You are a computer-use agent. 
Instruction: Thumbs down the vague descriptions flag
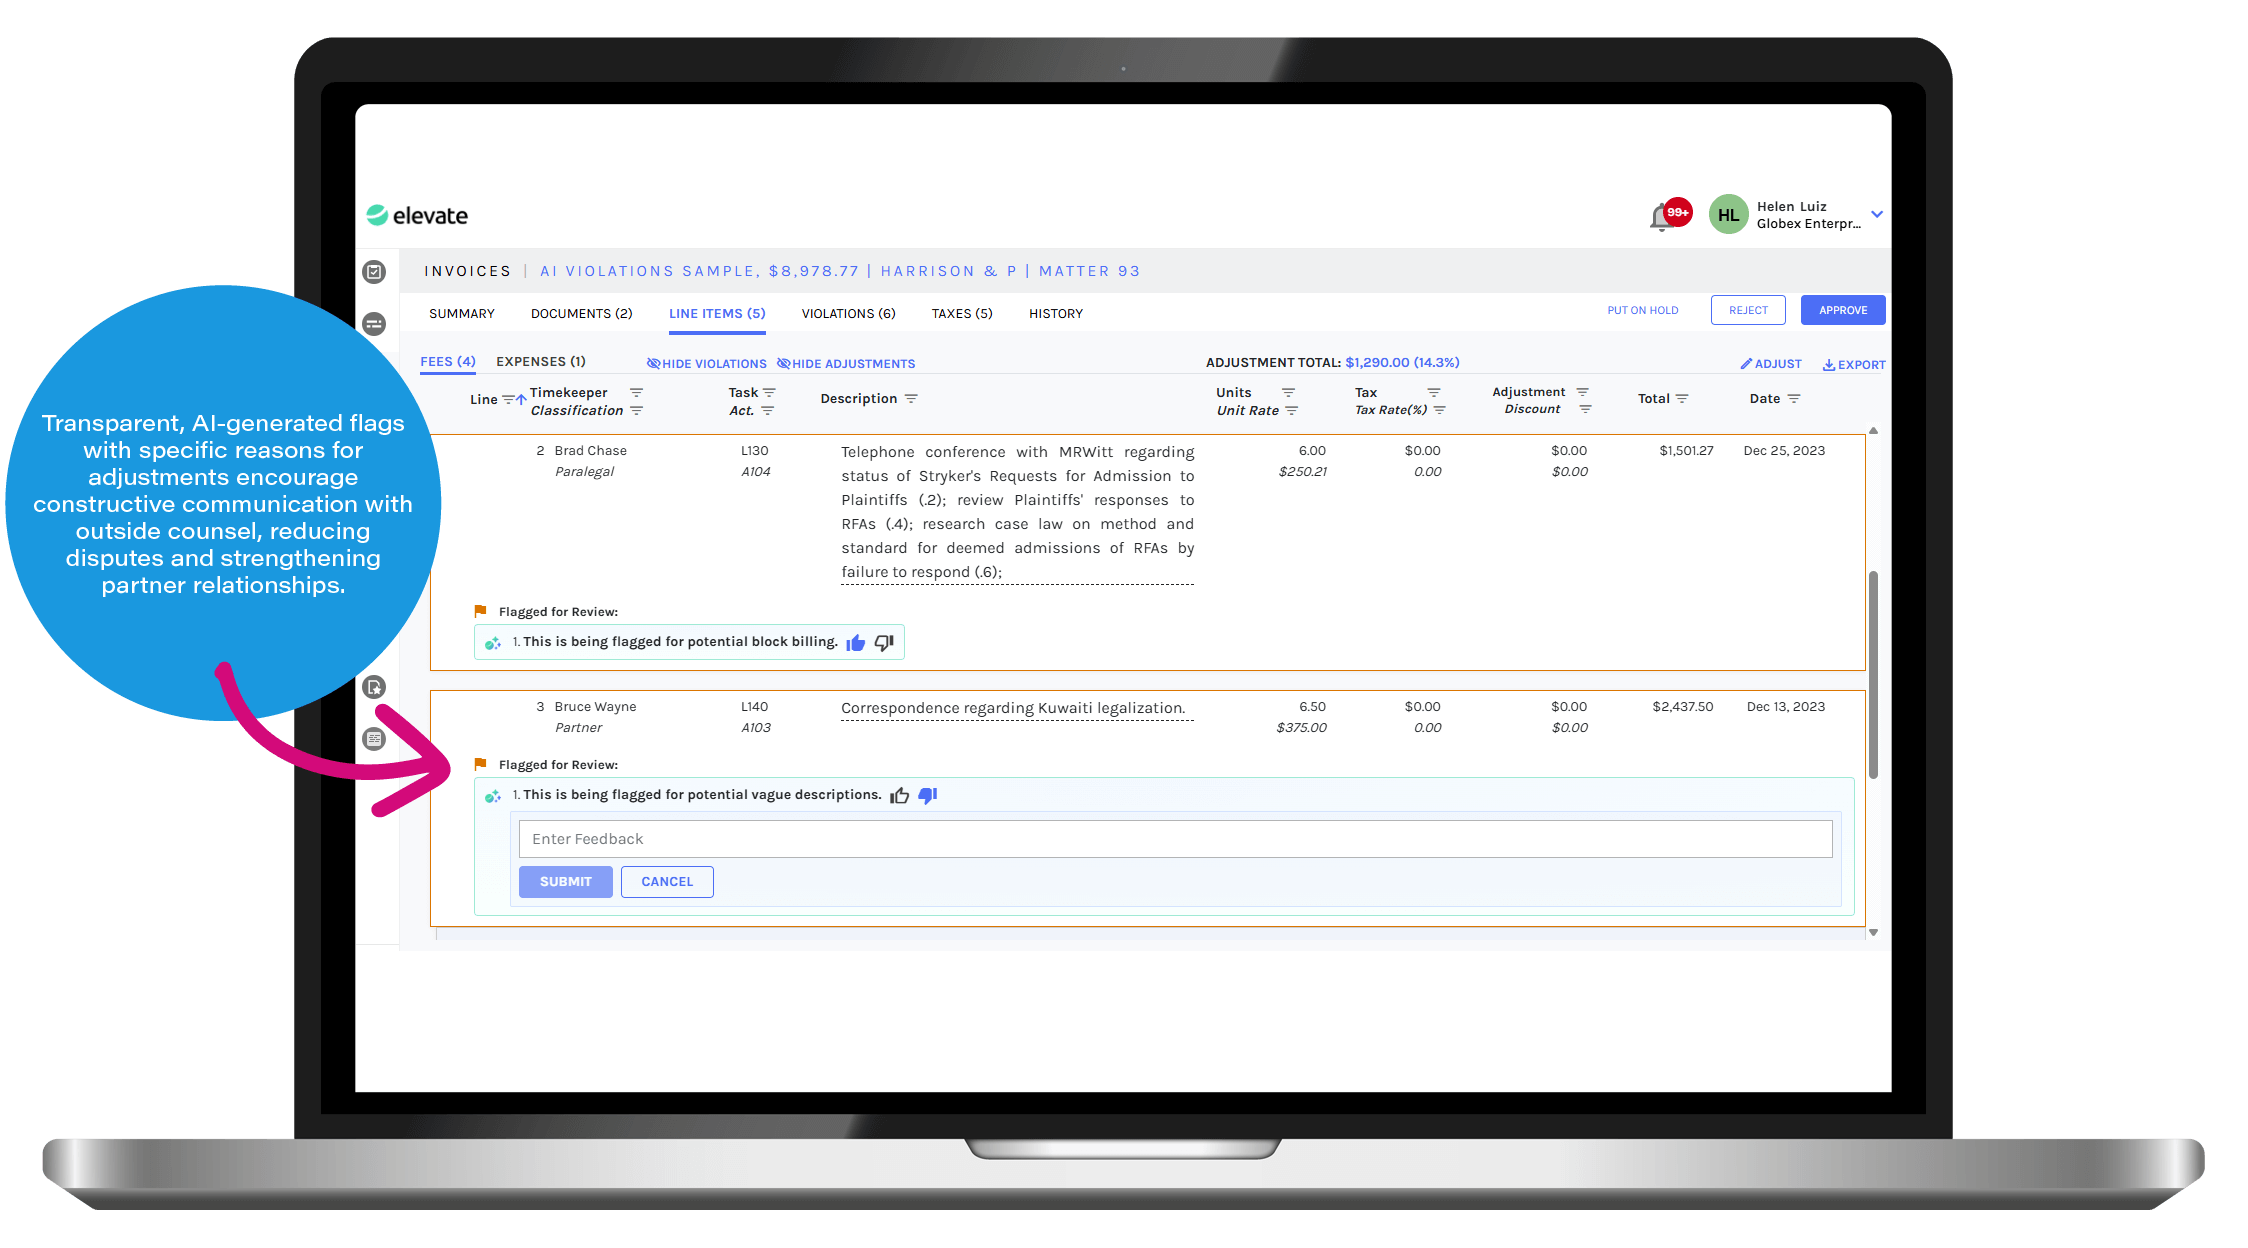(x=926, y=794)
